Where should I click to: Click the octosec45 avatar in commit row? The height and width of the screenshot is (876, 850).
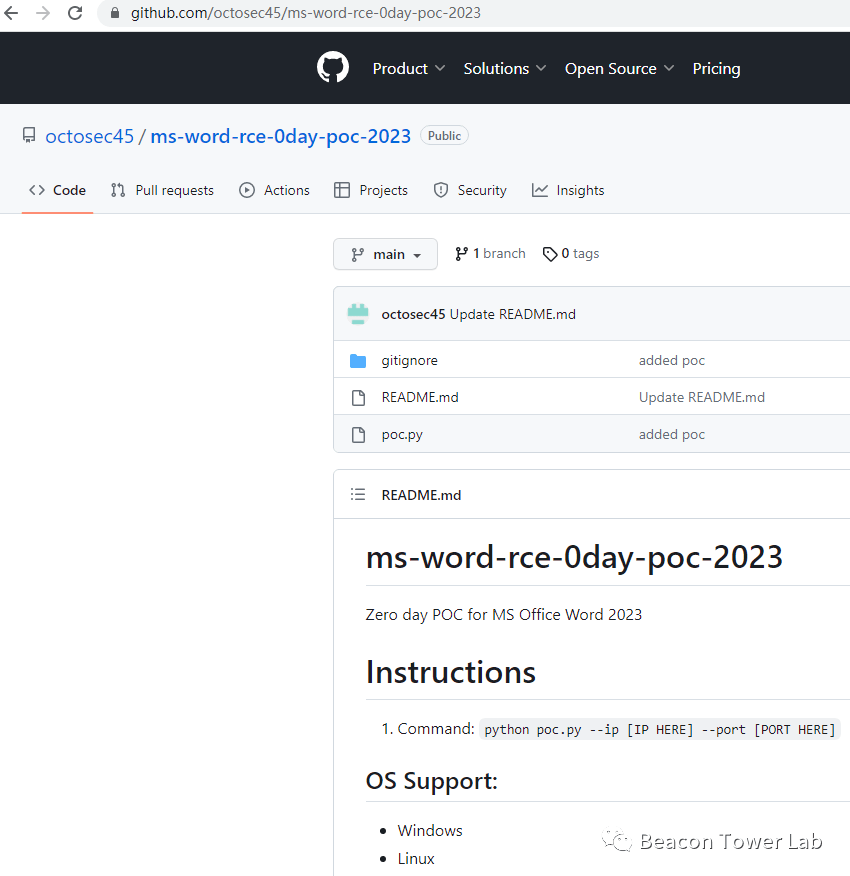click(x=358, y=314)
